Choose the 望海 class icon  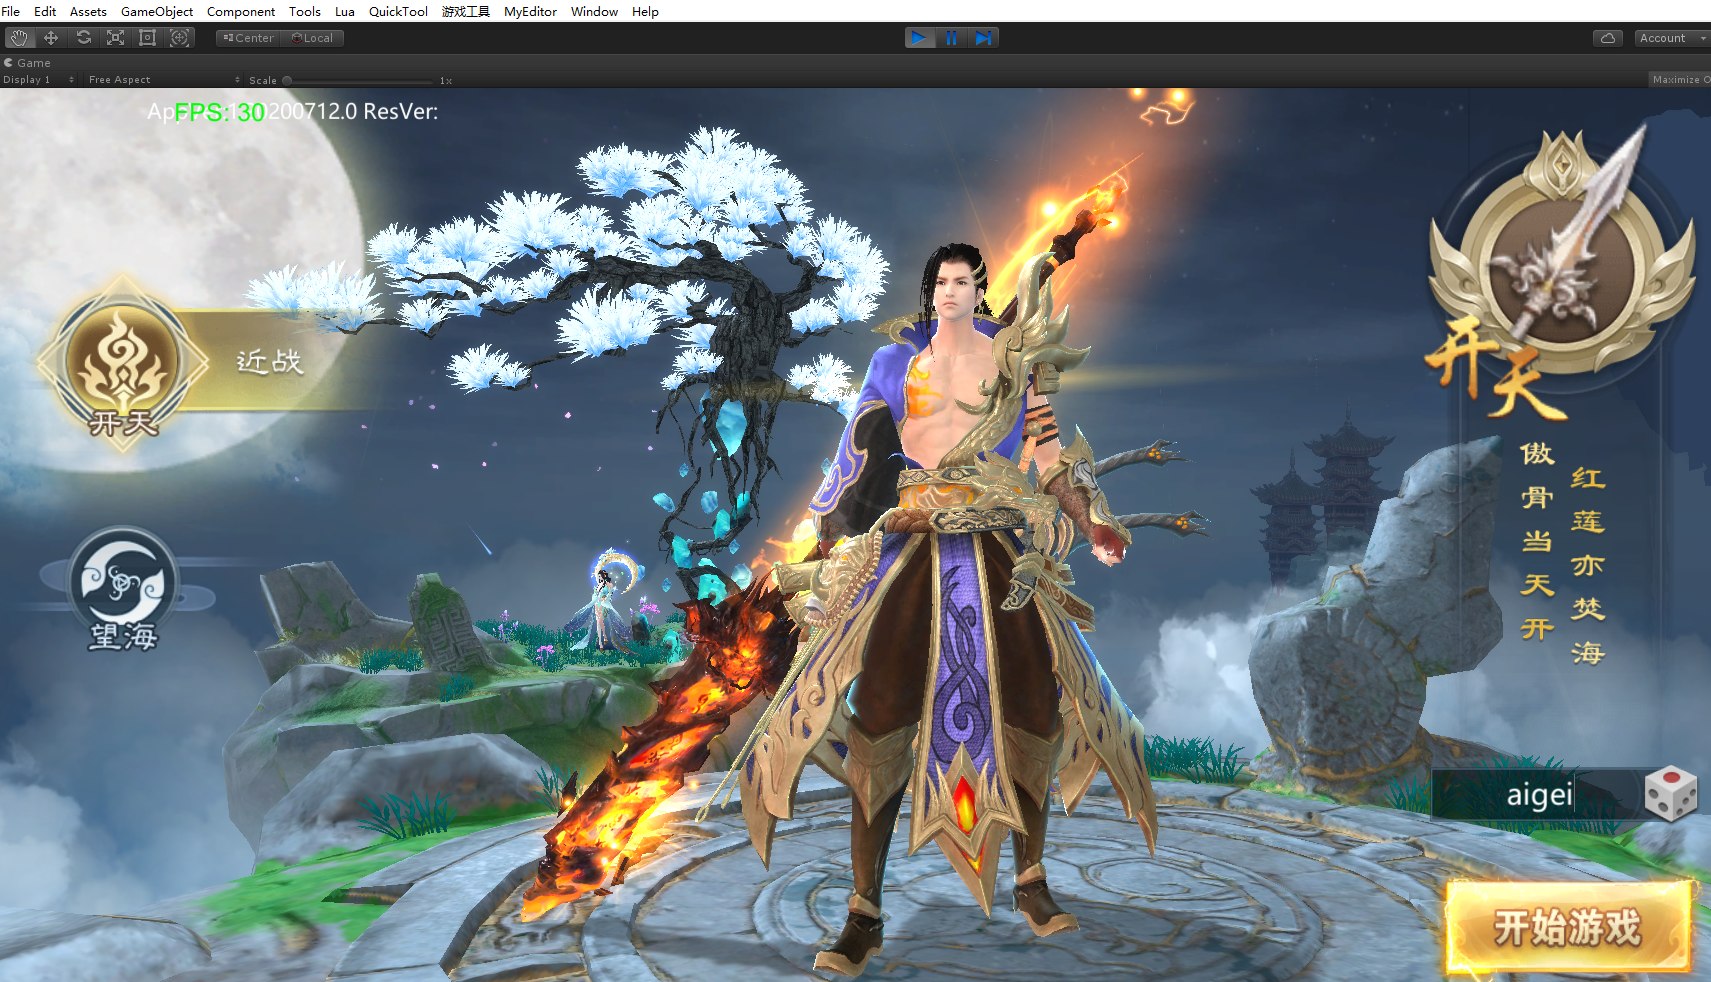(x=122, y=583)
